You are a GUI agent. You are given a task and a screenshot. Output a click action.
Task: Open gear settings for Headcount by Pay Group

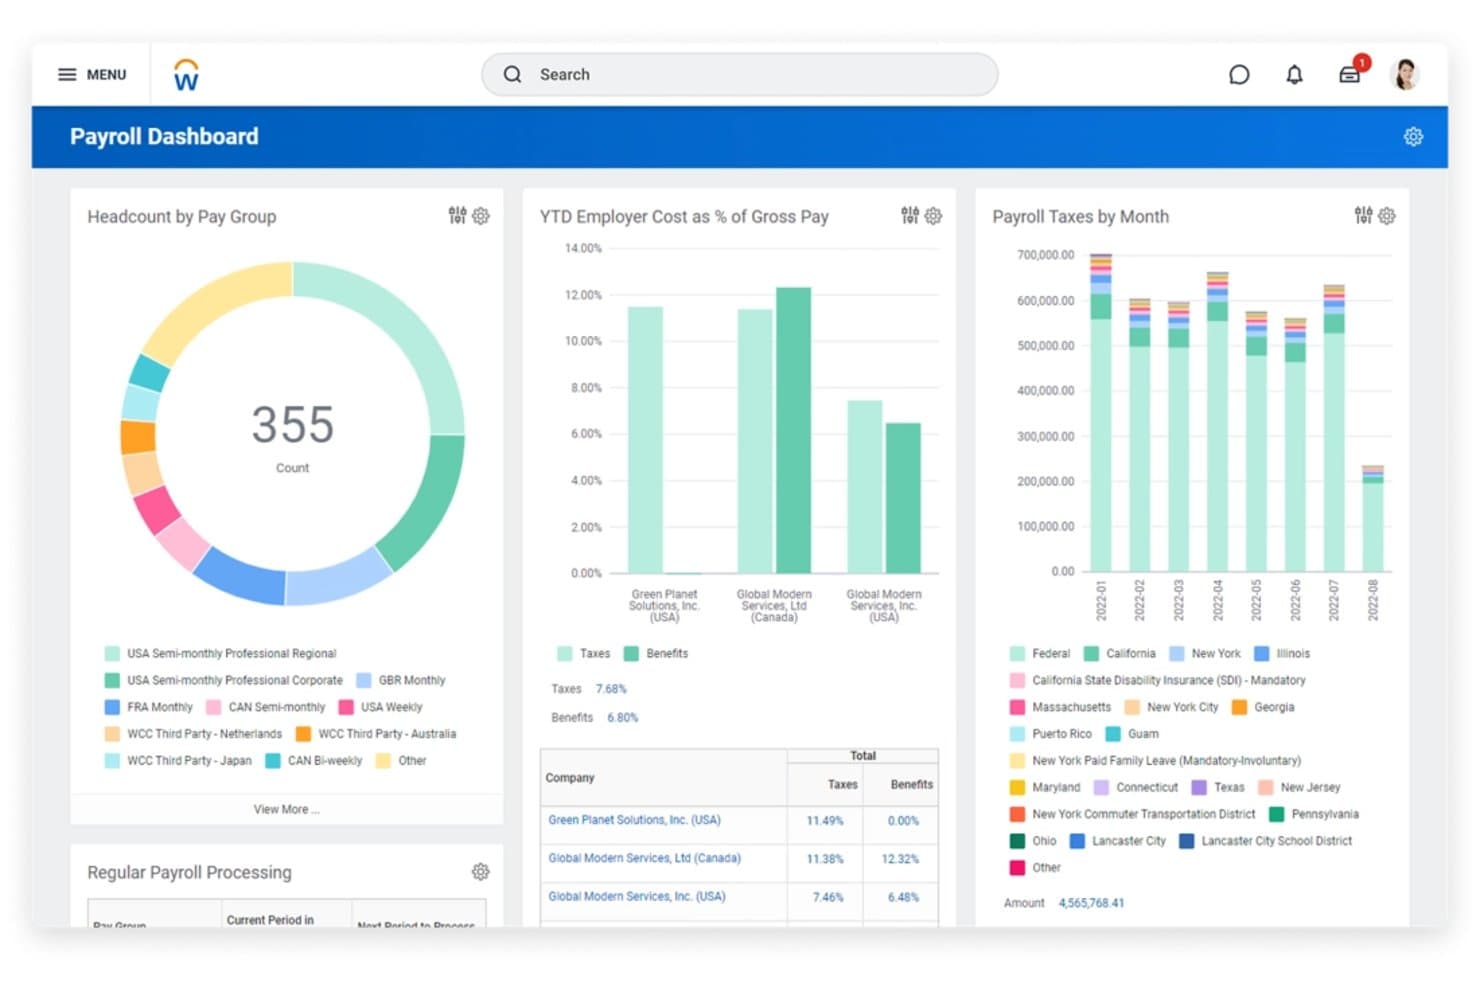click(x=481, y=216)
